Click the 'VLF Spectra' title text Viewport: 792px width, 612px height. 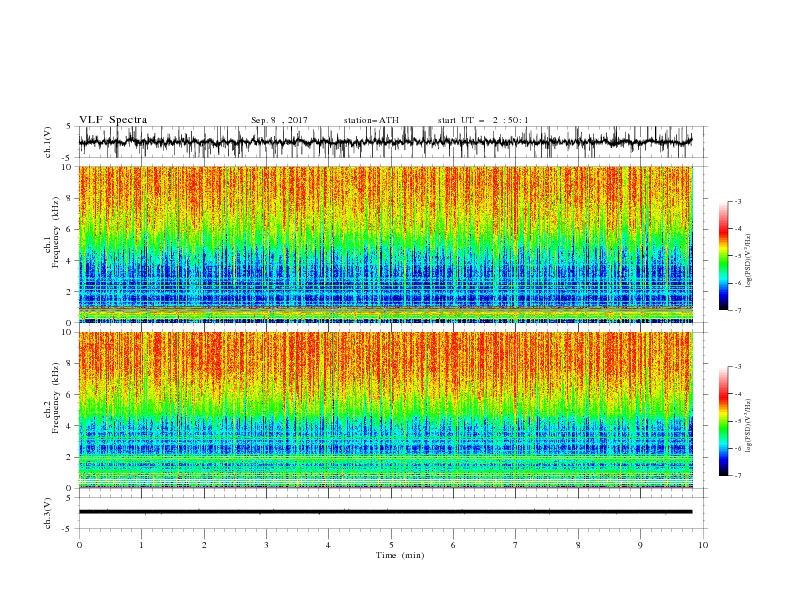coord(113,120)
